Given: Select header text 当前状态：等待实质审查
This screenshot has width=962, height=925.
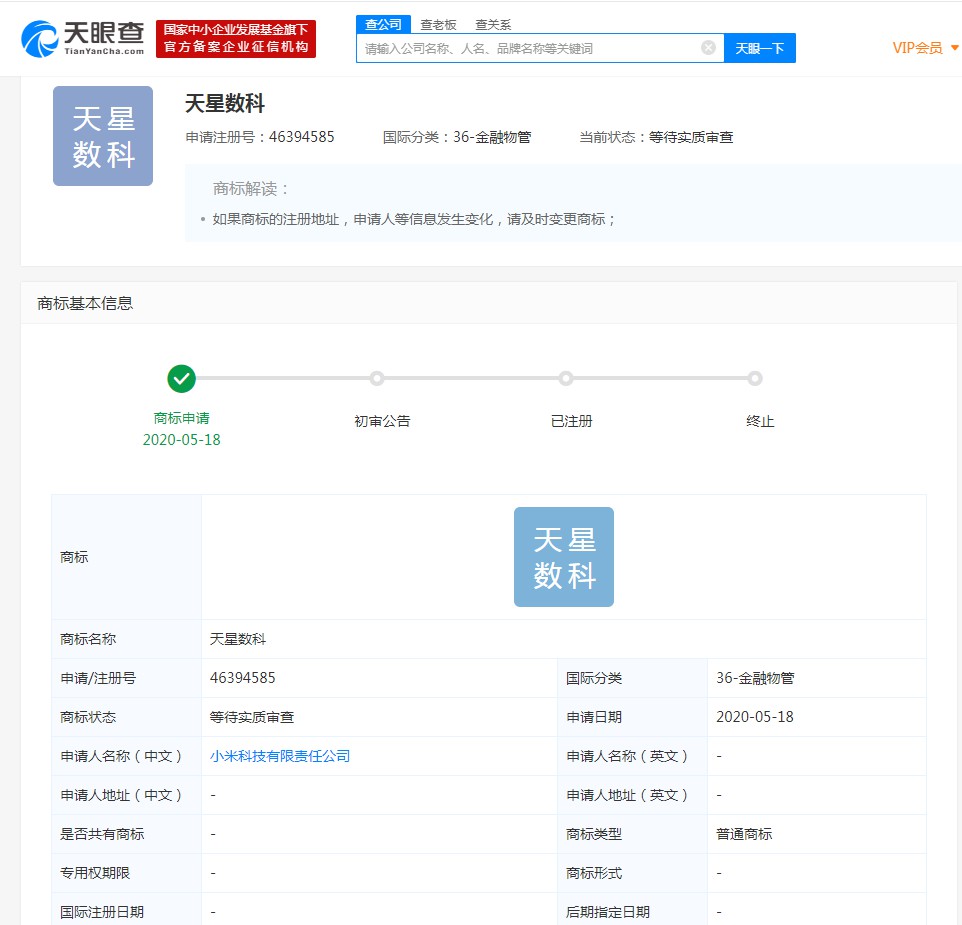Looking at the screenshot, I should tap(656, 137).
